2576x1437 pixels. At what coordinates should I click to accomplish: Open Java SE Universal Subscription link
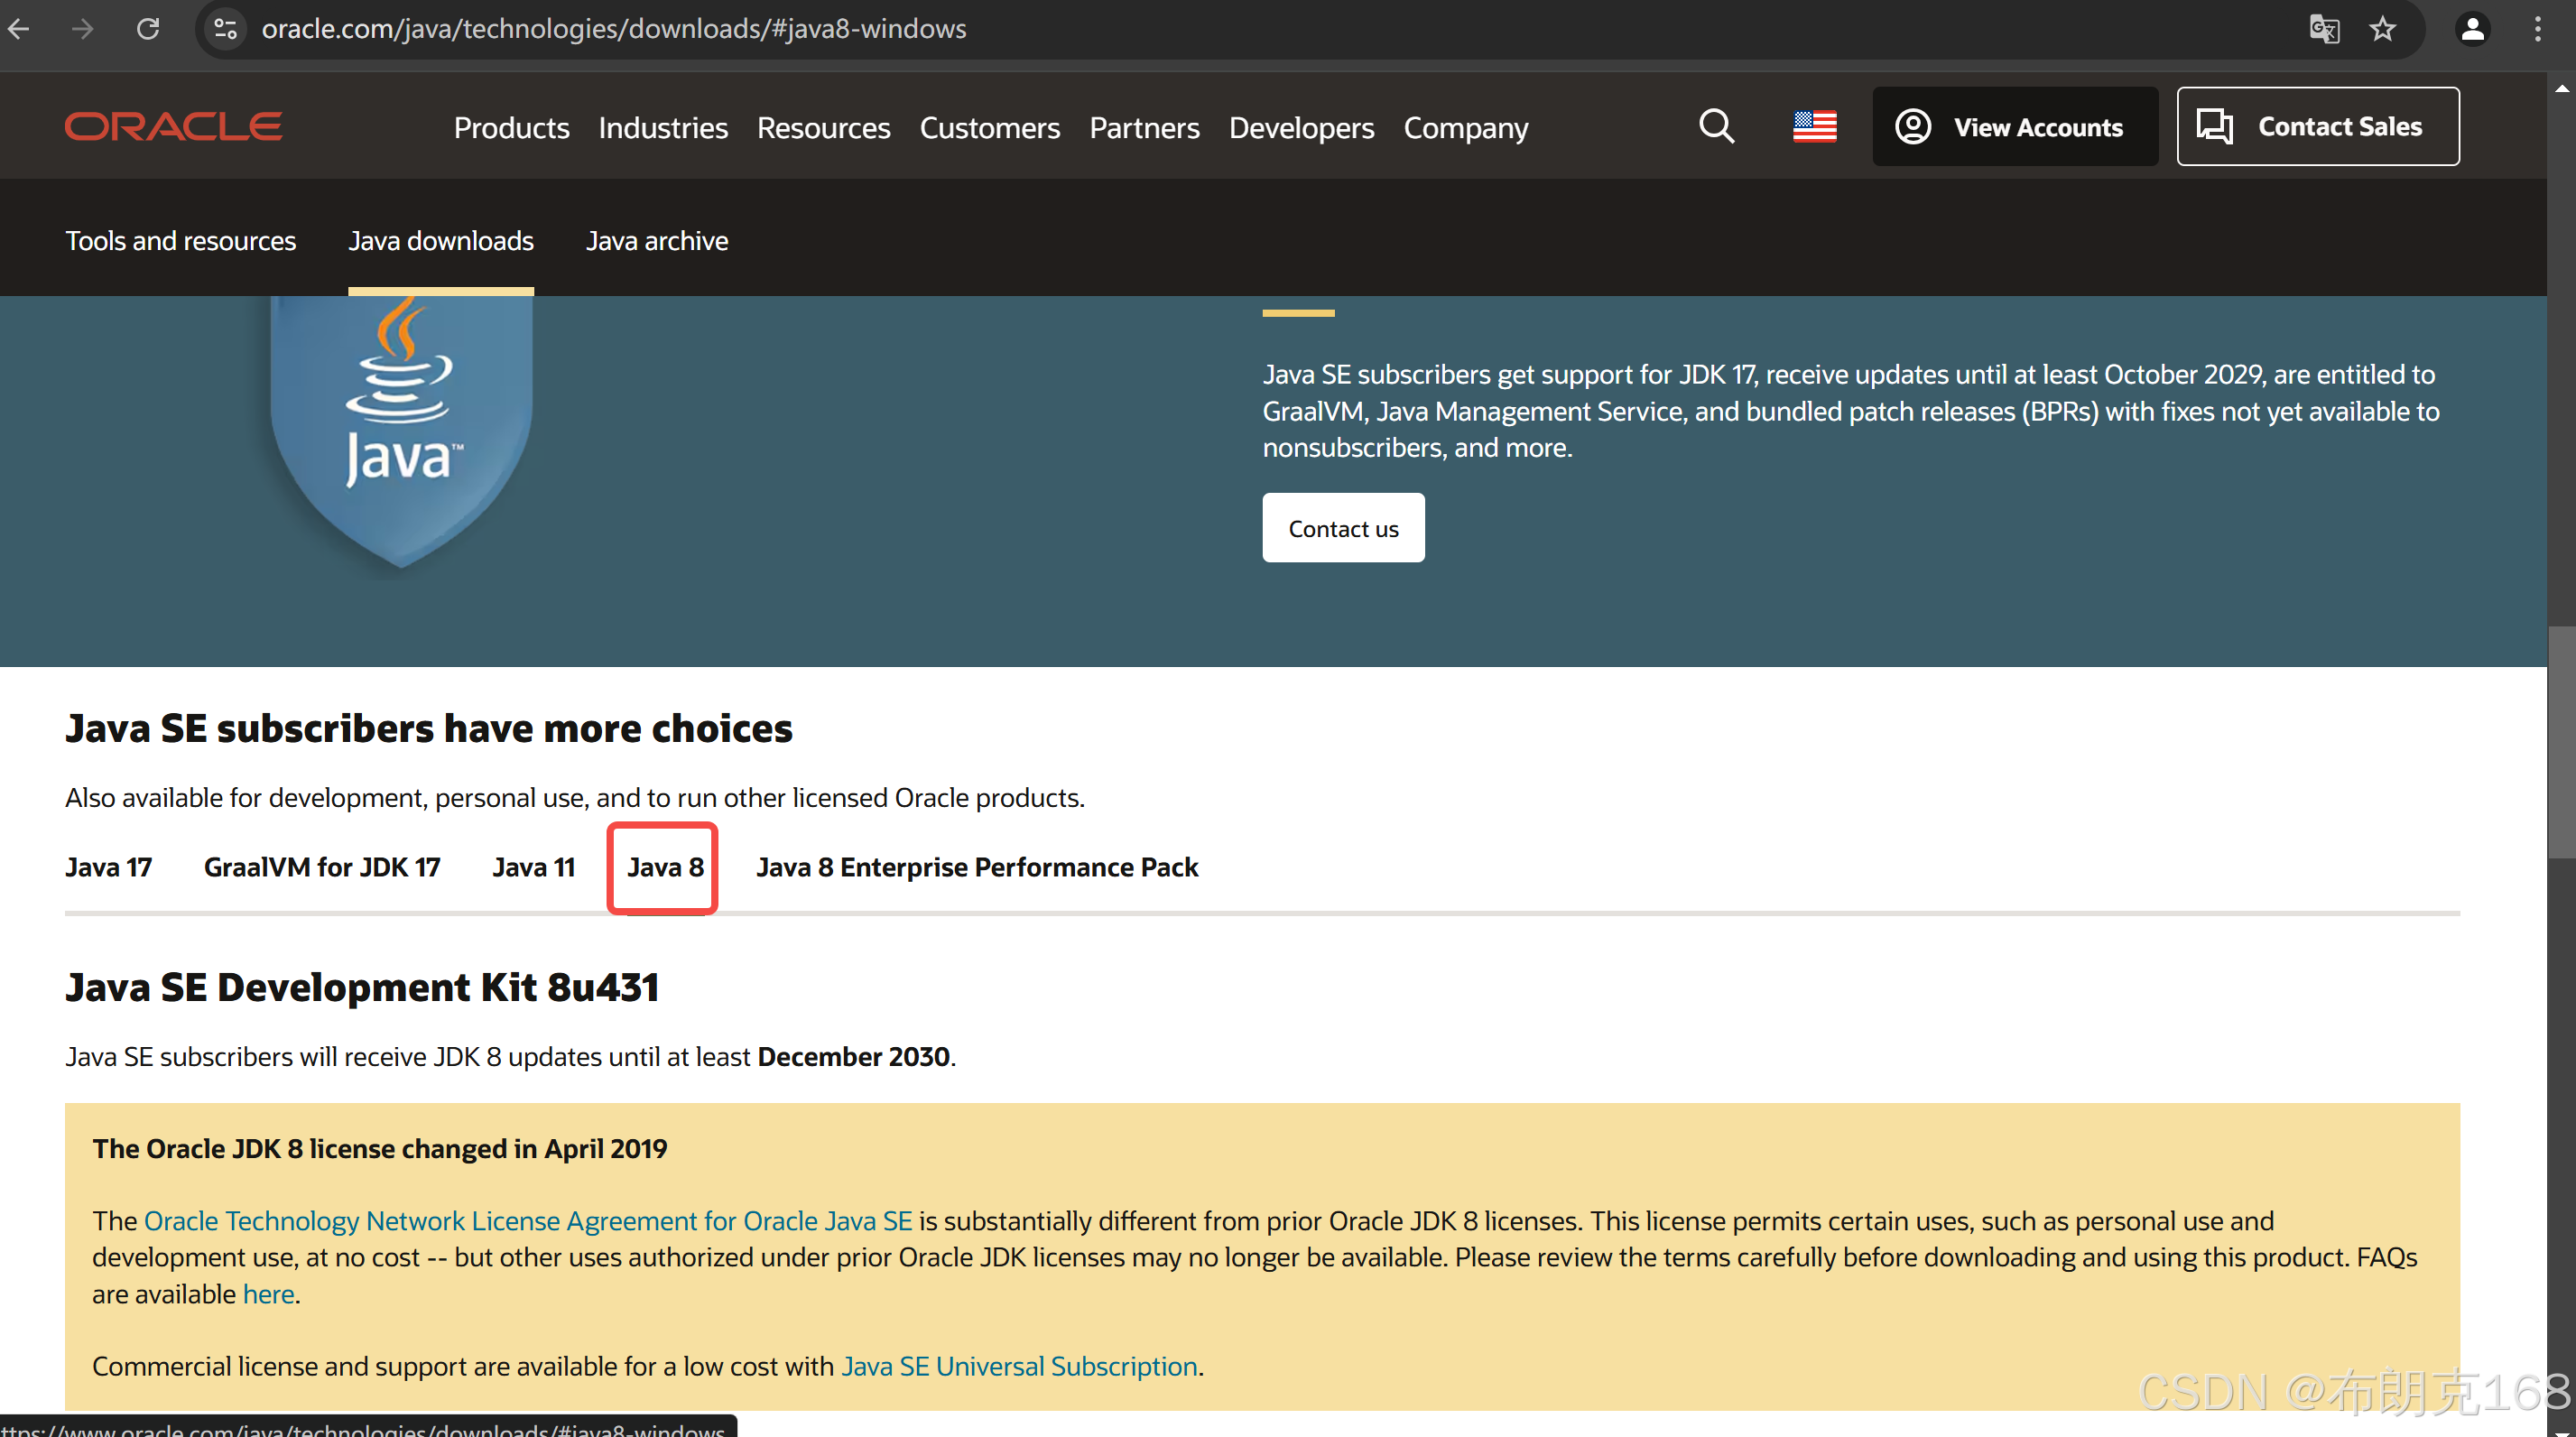pyautogui.click(x=1019, y=1366)
